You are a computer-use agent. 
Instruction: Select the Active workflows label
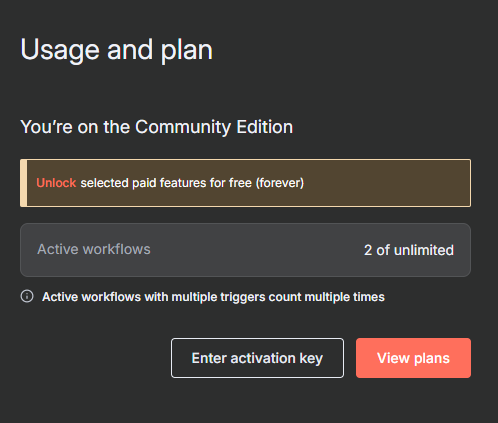tap(94, 249)
